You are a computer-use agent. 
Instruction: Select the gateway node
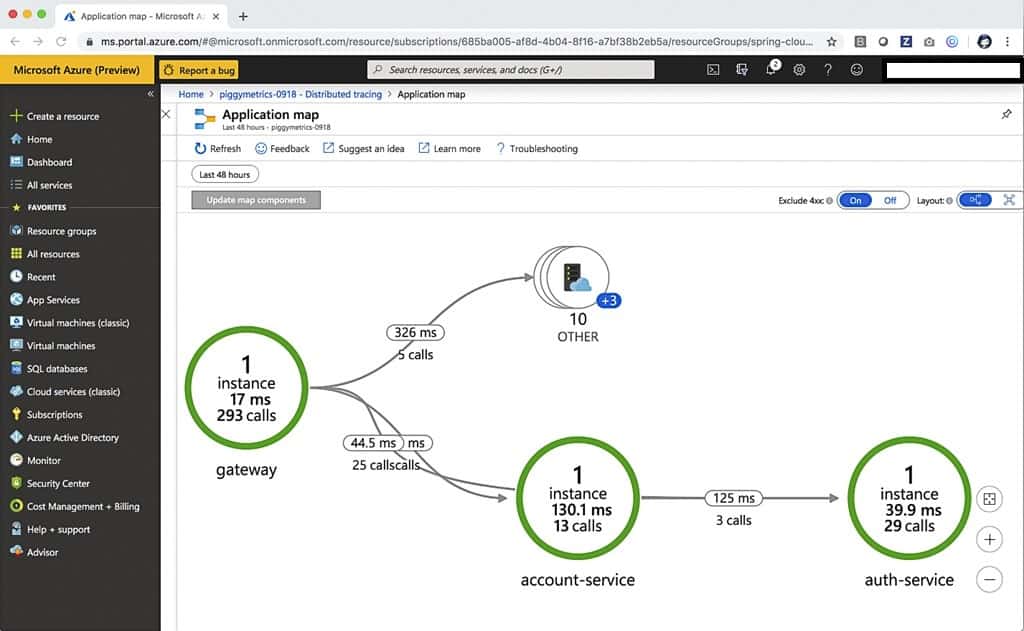(246, 388)
